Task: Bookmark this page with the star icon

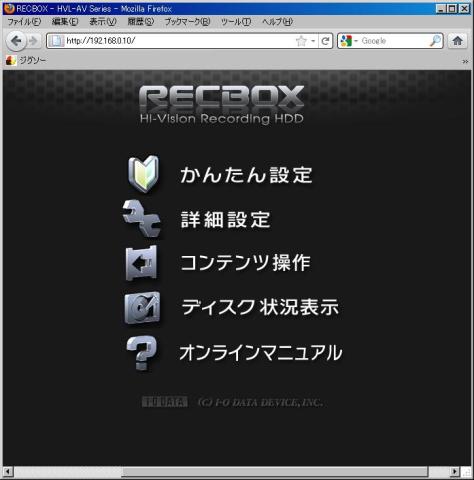Action: (301, 41)
